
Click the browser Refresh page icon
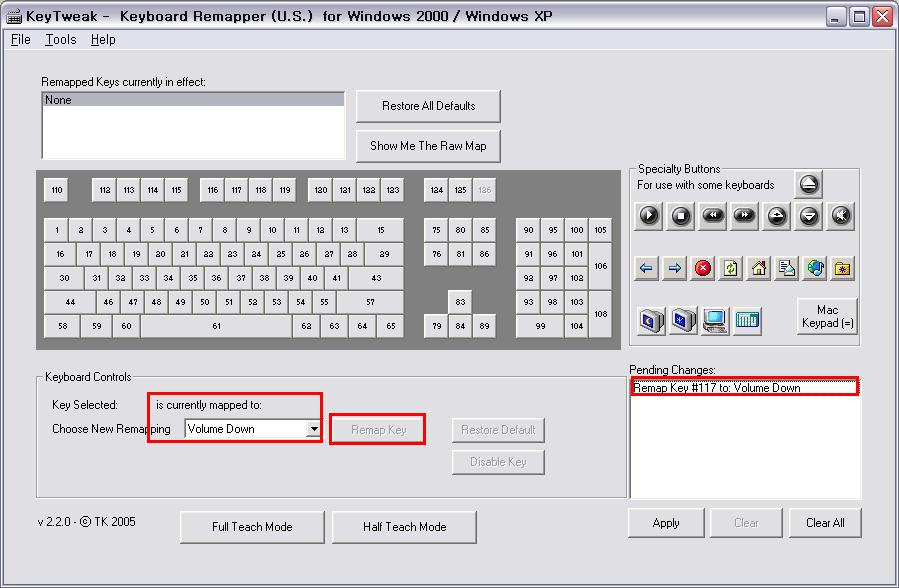point(730,268)
